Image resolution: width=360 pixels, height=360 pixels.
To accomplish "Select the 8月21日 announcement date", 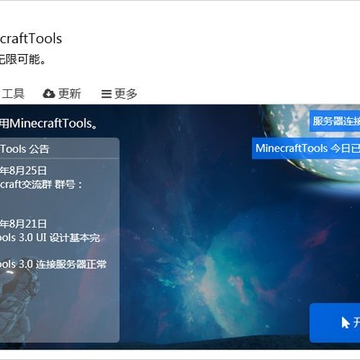I will click(23, 223).
